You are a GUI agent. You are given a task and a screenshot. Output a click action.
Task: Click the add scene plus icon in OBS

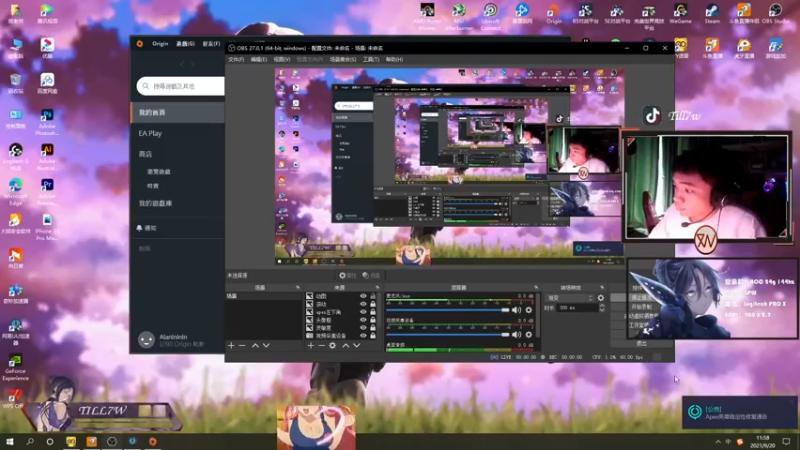tap(231, 345)
